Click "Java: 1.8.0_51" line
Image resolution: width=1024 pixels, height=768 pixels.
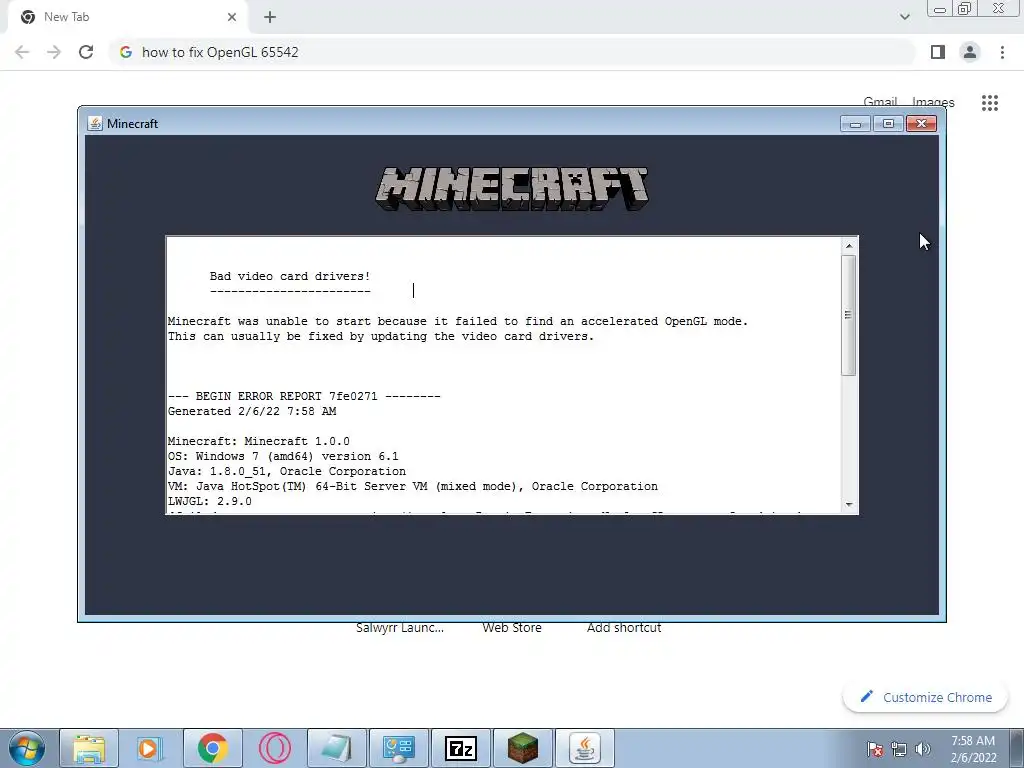pos(287,472)
